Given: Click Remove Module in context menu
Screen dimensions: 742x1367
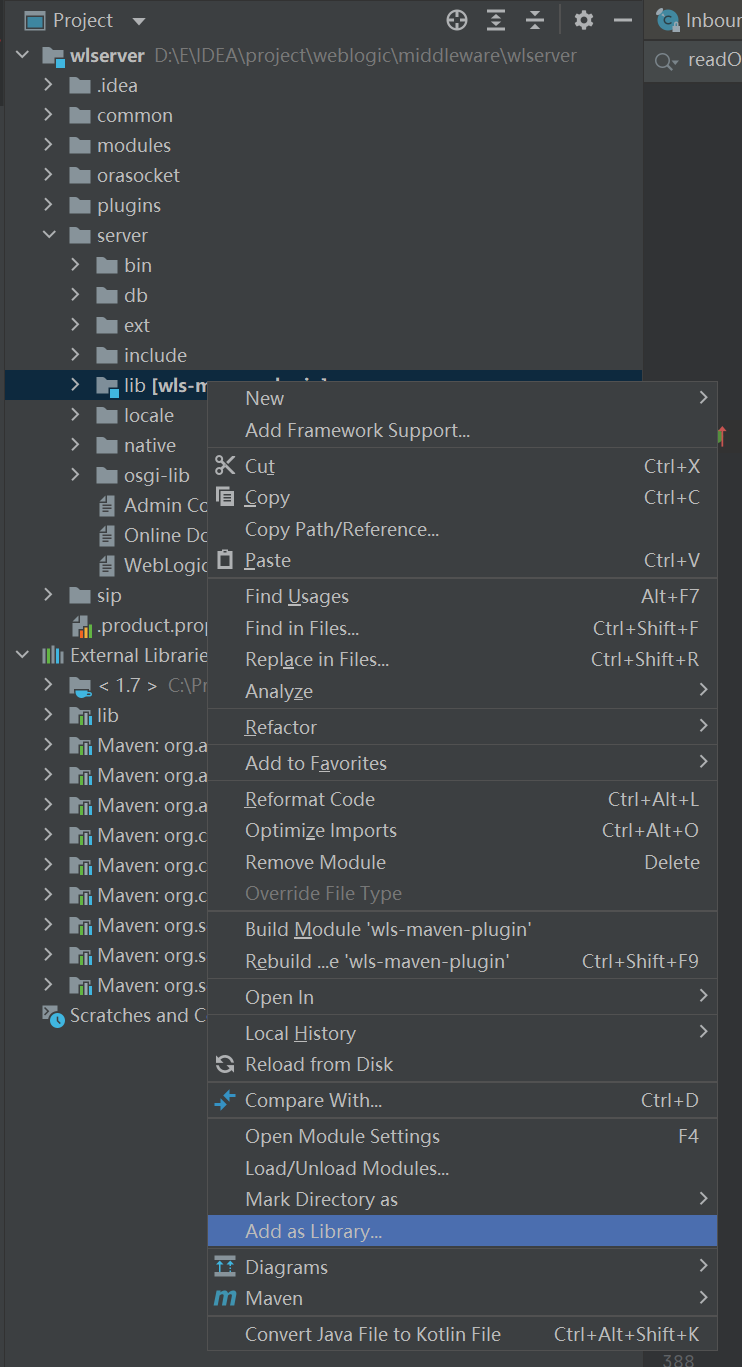Looking at the screenshot, I should pos(315,862).
